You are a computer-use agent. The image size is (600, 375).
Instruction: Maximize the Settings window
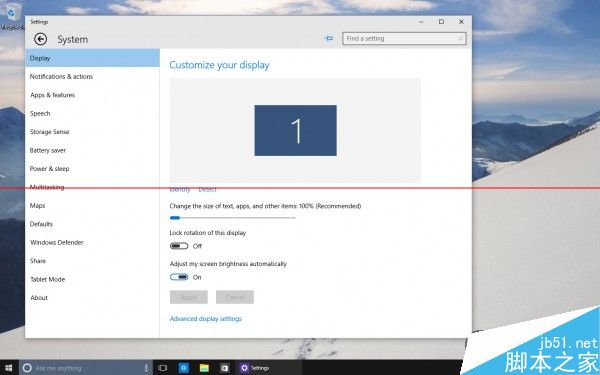[x=441, y=22]
